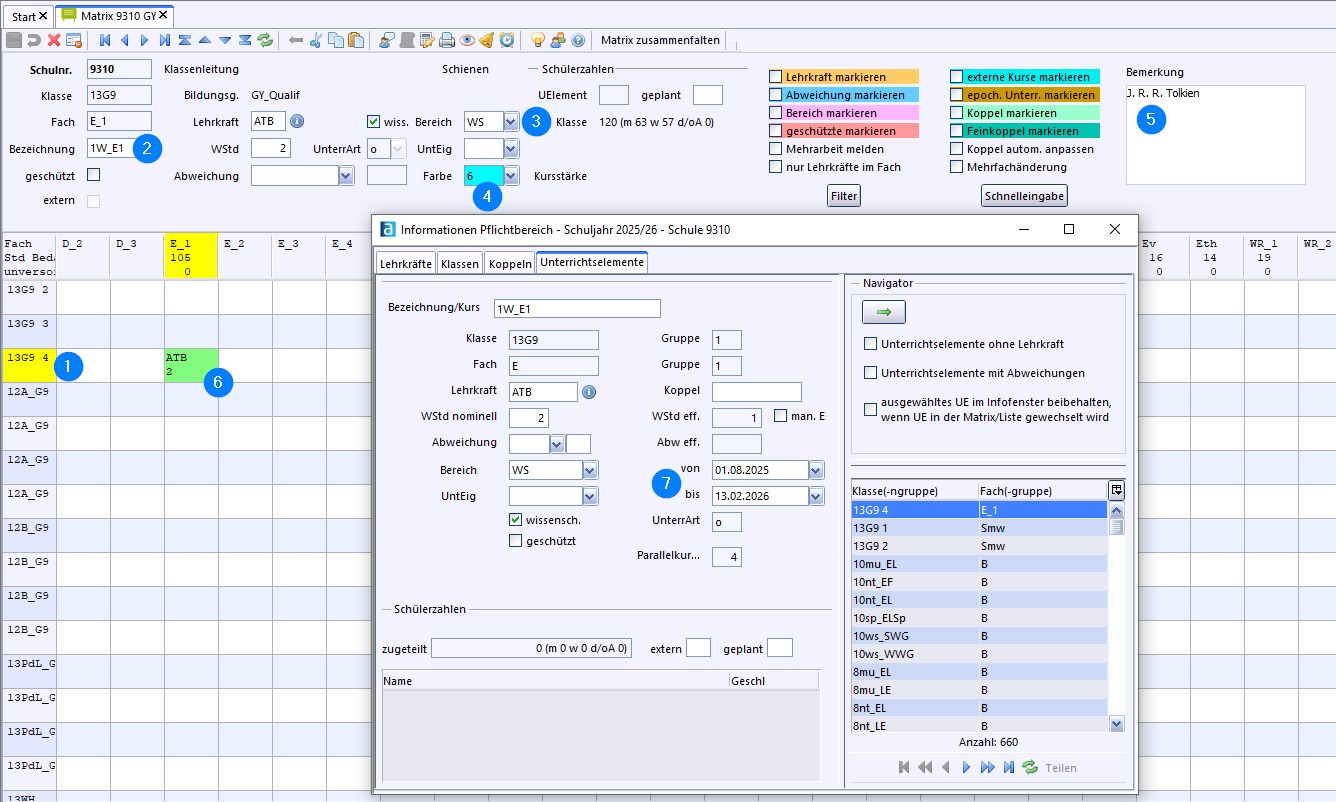Screen dimensions: 1336x802
Task: Click the blue question mark help icon
Action: point(578,40)
